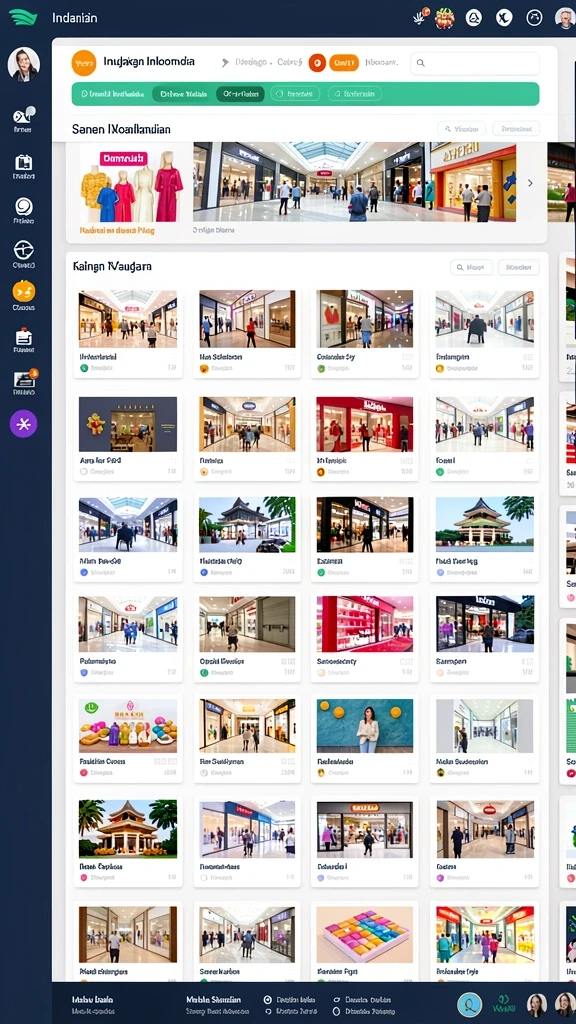576x1024 pixels.
Task: Select the first radio button in the footer
Action: [x=267, y=1000]
